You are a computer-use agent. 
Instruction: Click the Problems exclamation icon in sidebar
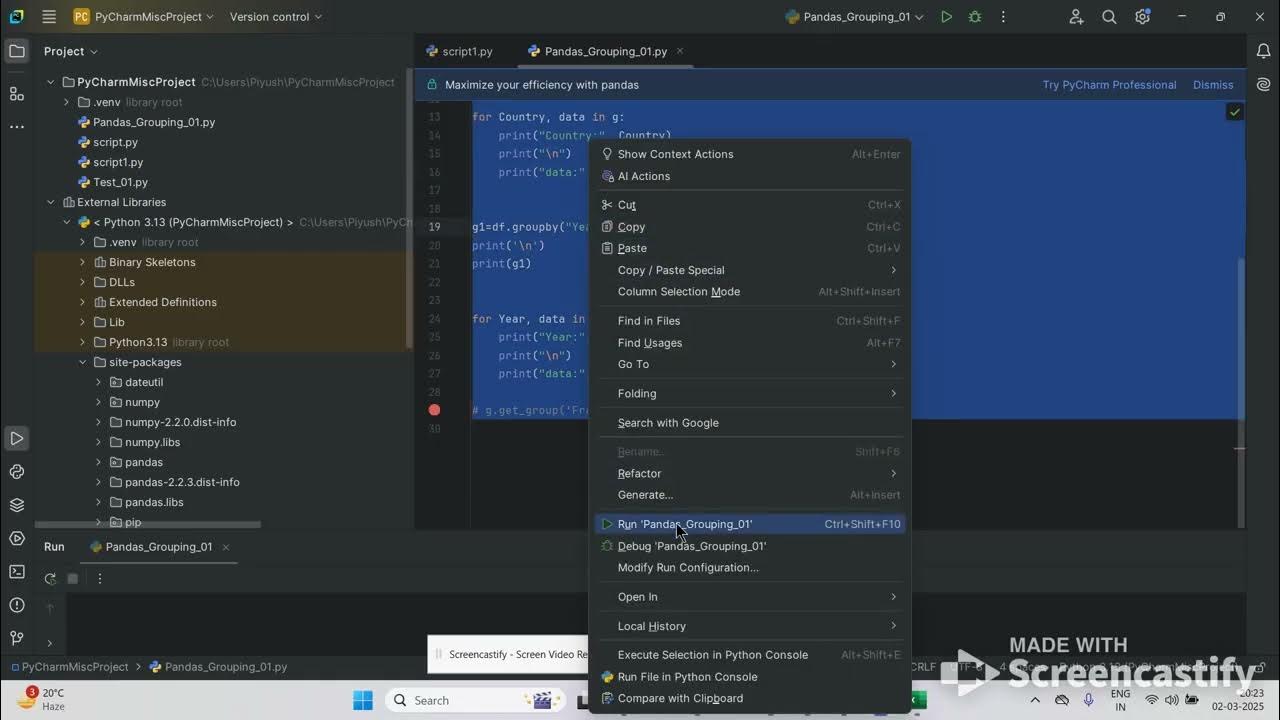[x=16, y=604]
